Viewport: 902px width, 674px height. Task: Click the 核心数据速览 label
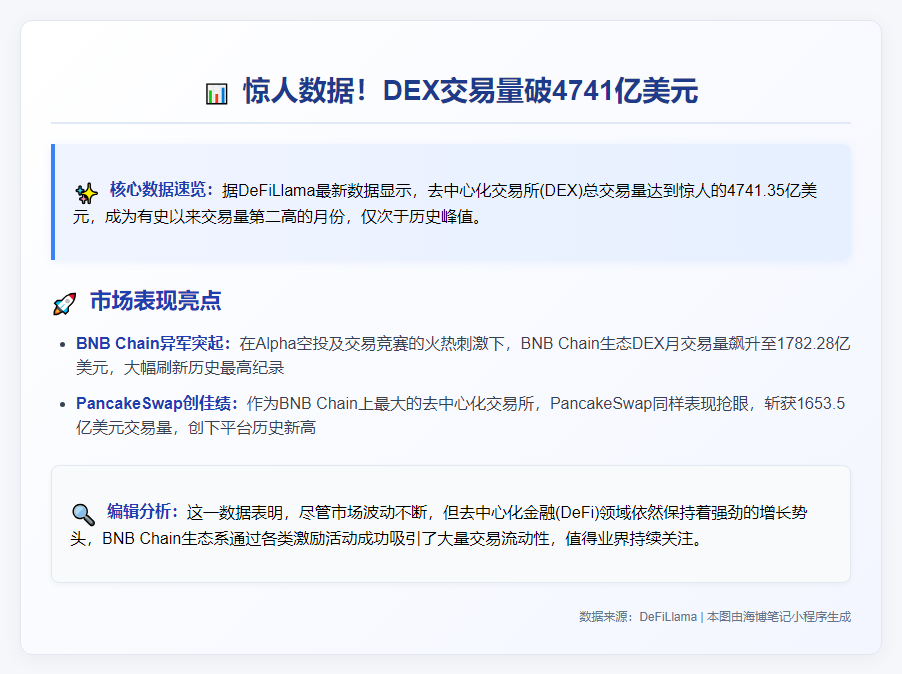162,190
